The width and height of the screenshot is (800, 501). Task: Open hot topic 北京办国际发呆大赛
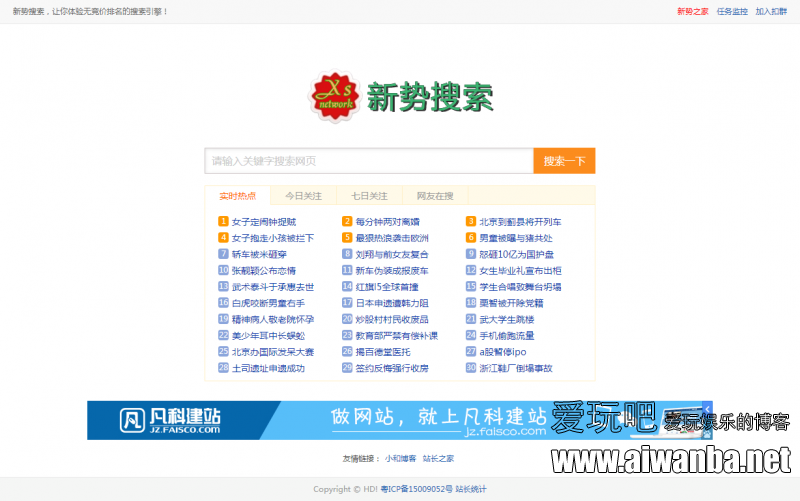[x=273, y=353]
